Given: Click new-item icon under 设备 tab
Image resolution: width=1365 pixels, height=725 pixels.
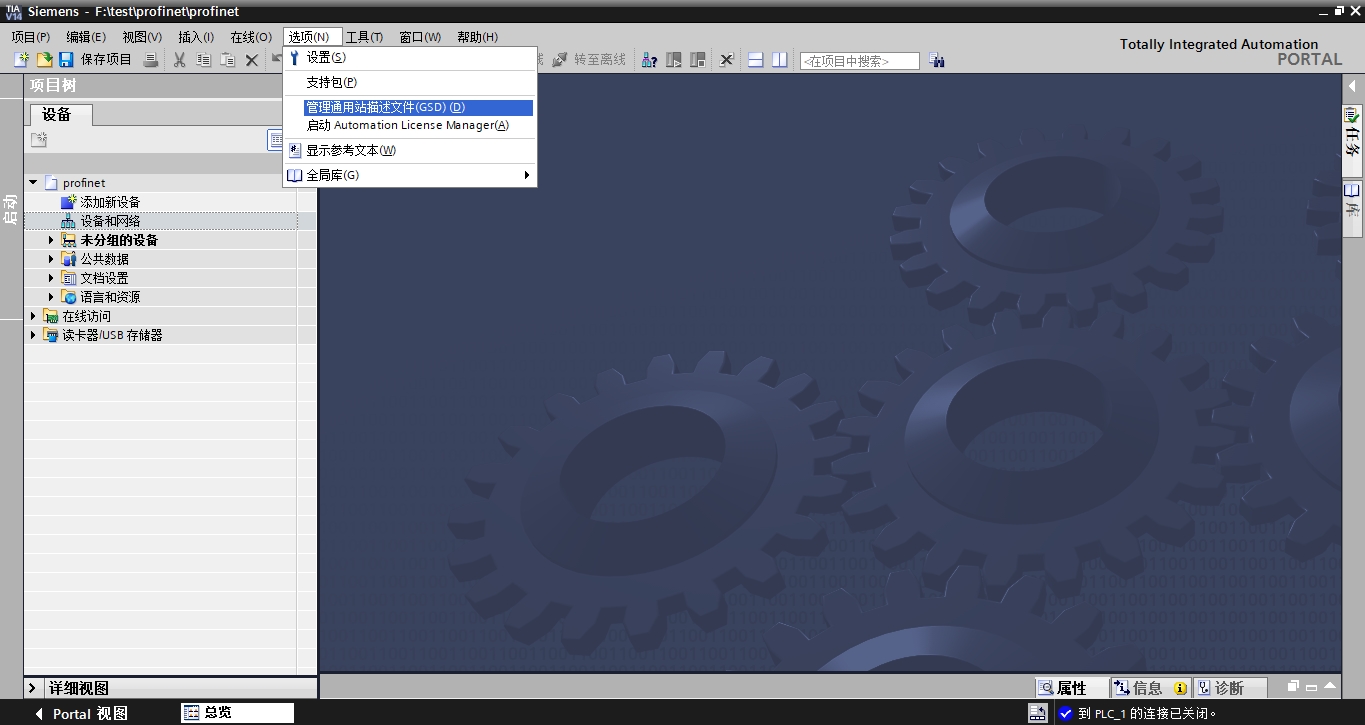Looking at the screenshot, I should point(39,140).
